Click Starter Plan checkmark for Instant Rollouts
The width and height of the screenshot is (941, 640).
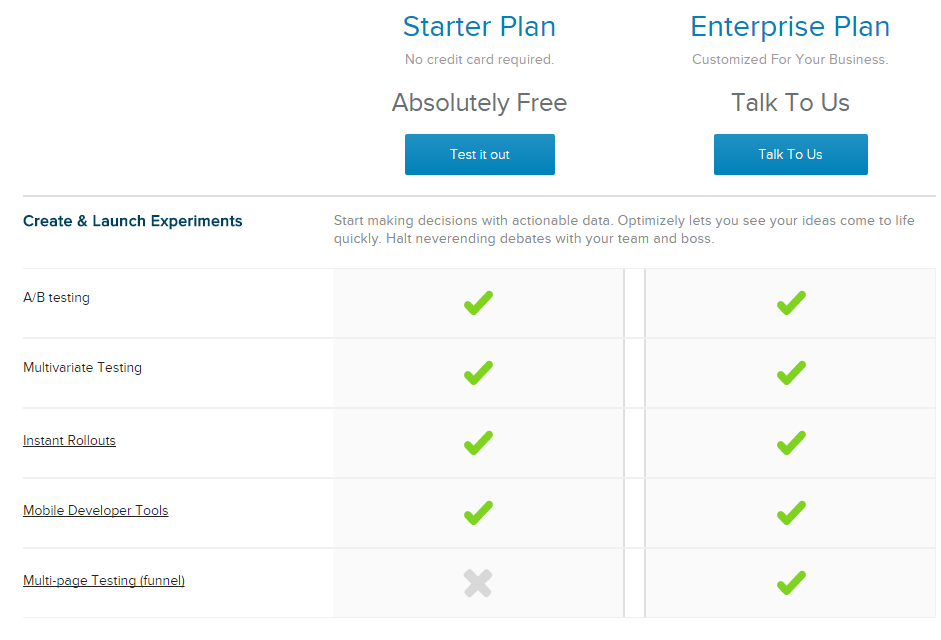point(479,442)
